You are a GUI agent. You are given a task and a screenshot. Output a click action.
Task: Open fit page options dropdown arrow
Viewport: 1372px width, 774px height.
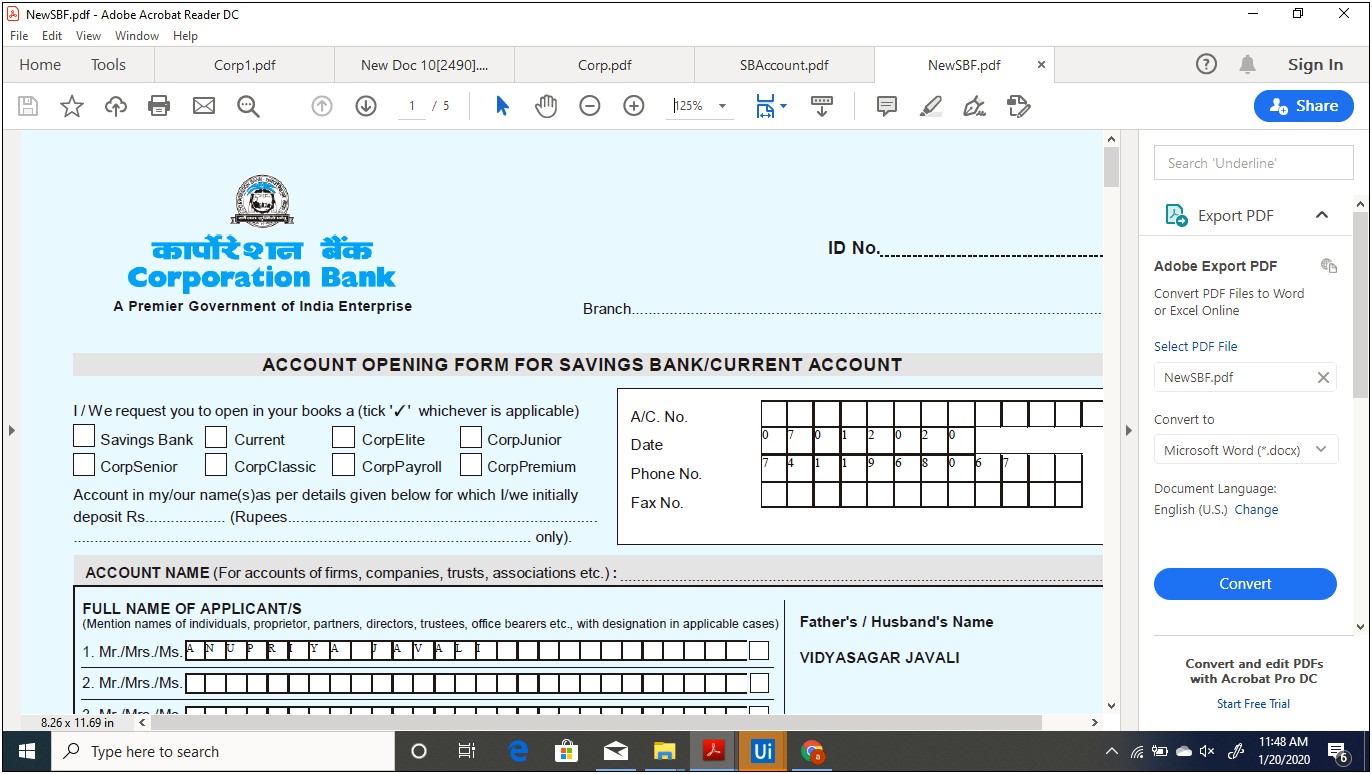tap(783, 106)
